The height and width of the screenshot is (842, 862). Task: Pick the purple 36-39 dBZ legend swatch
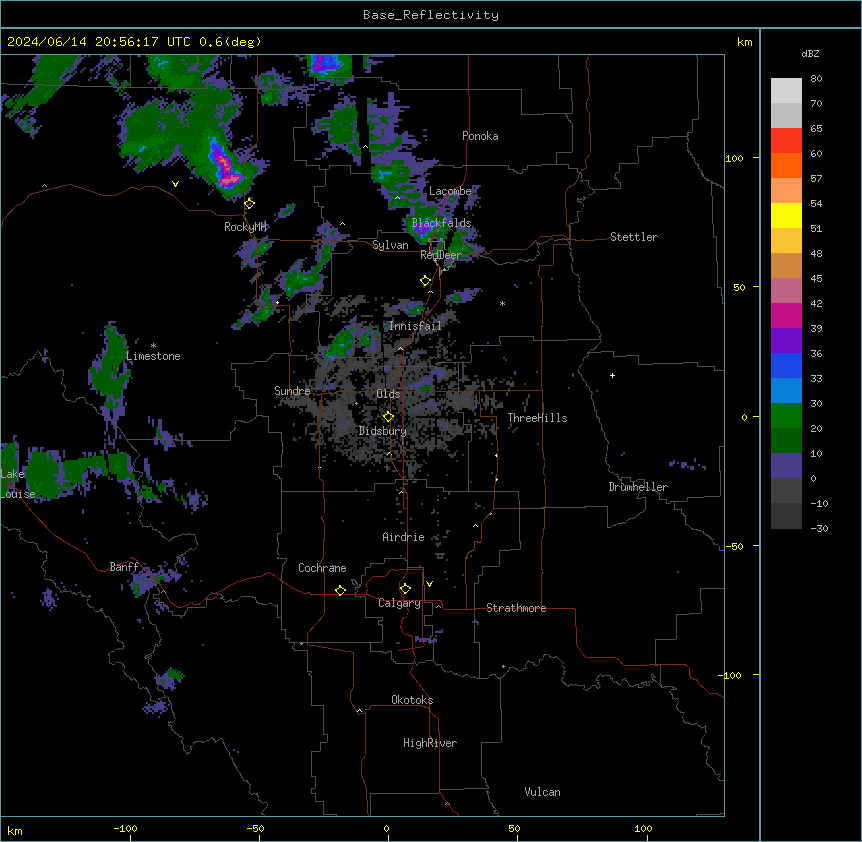click(x=786, y=341)
